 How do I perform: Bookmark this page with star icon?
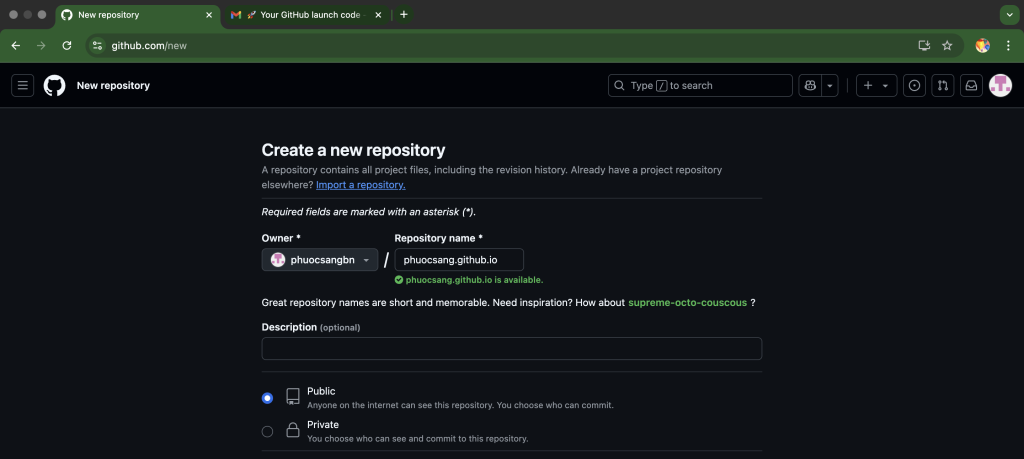click(947, 45)
